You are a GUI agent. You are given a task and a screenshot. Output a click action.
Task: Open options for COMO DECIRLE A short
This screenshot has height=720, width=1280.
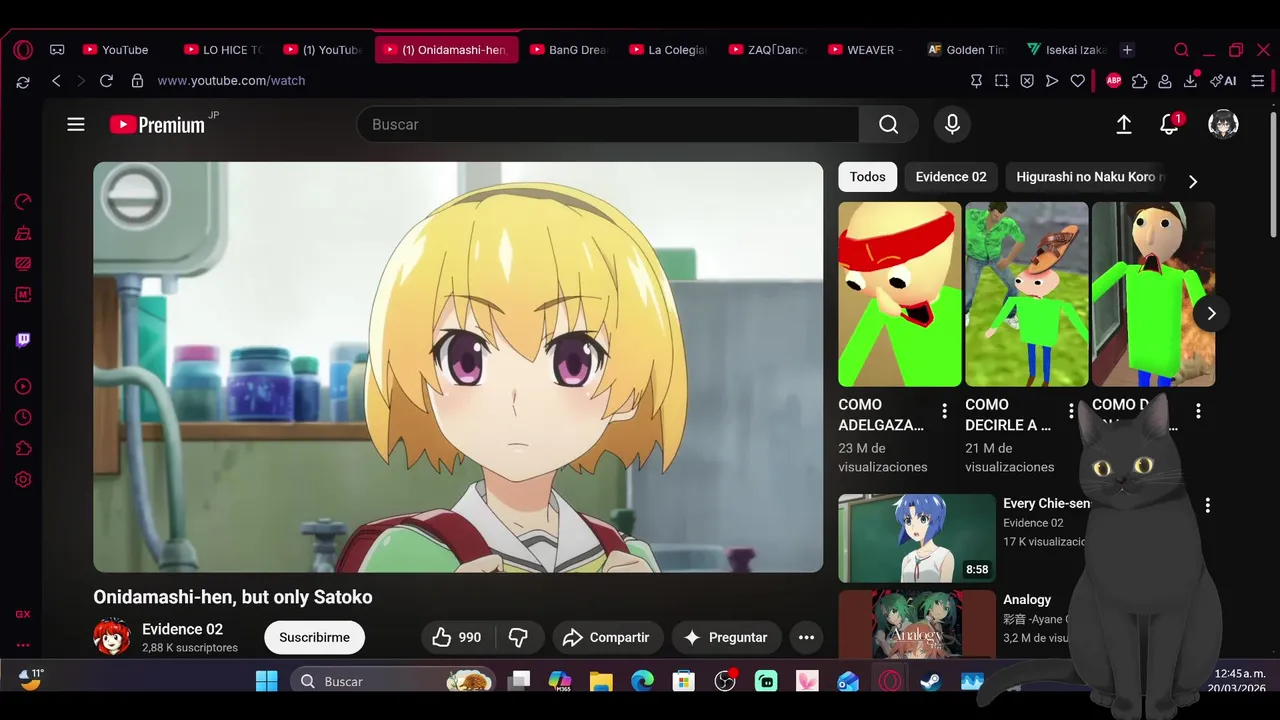click(1071, 410)
